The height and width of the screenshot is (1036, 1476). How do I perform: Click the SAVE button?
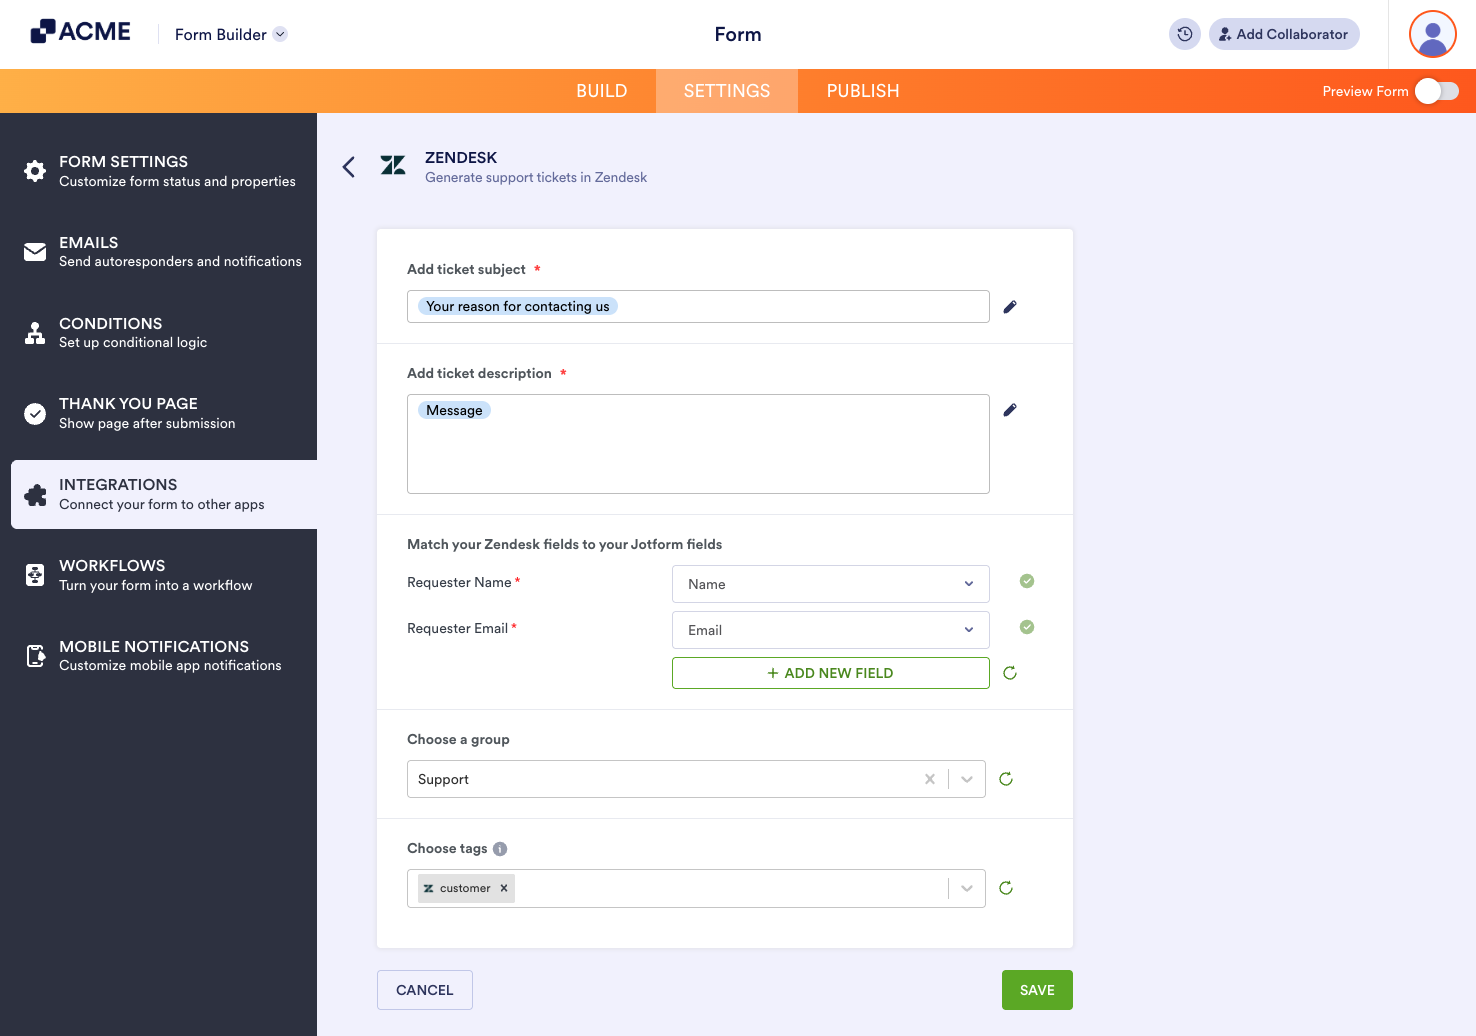pos(1037,989)
